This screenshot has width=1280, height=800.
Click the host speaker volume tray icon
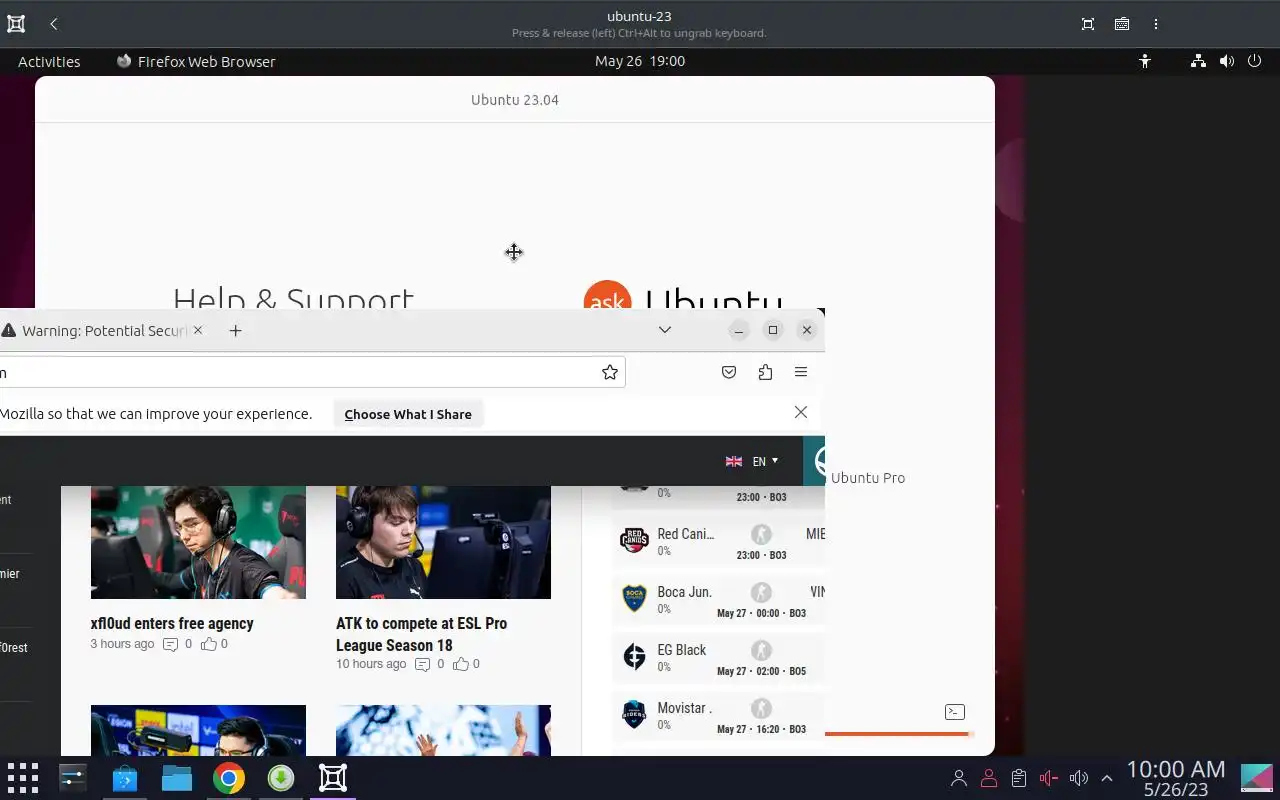click(x=1078, y=778)
